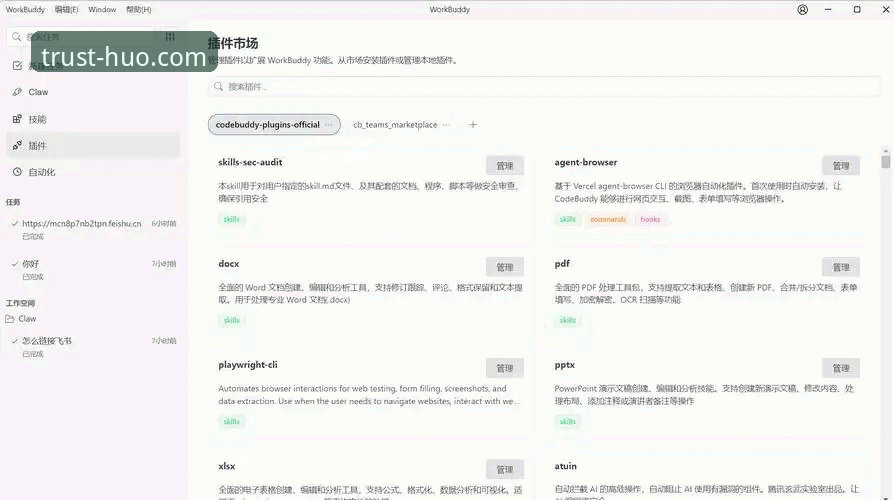Screen dimensions: 894x500
Task: Open the 怎么链接飞书 task entry
Action: click(93, 347)
